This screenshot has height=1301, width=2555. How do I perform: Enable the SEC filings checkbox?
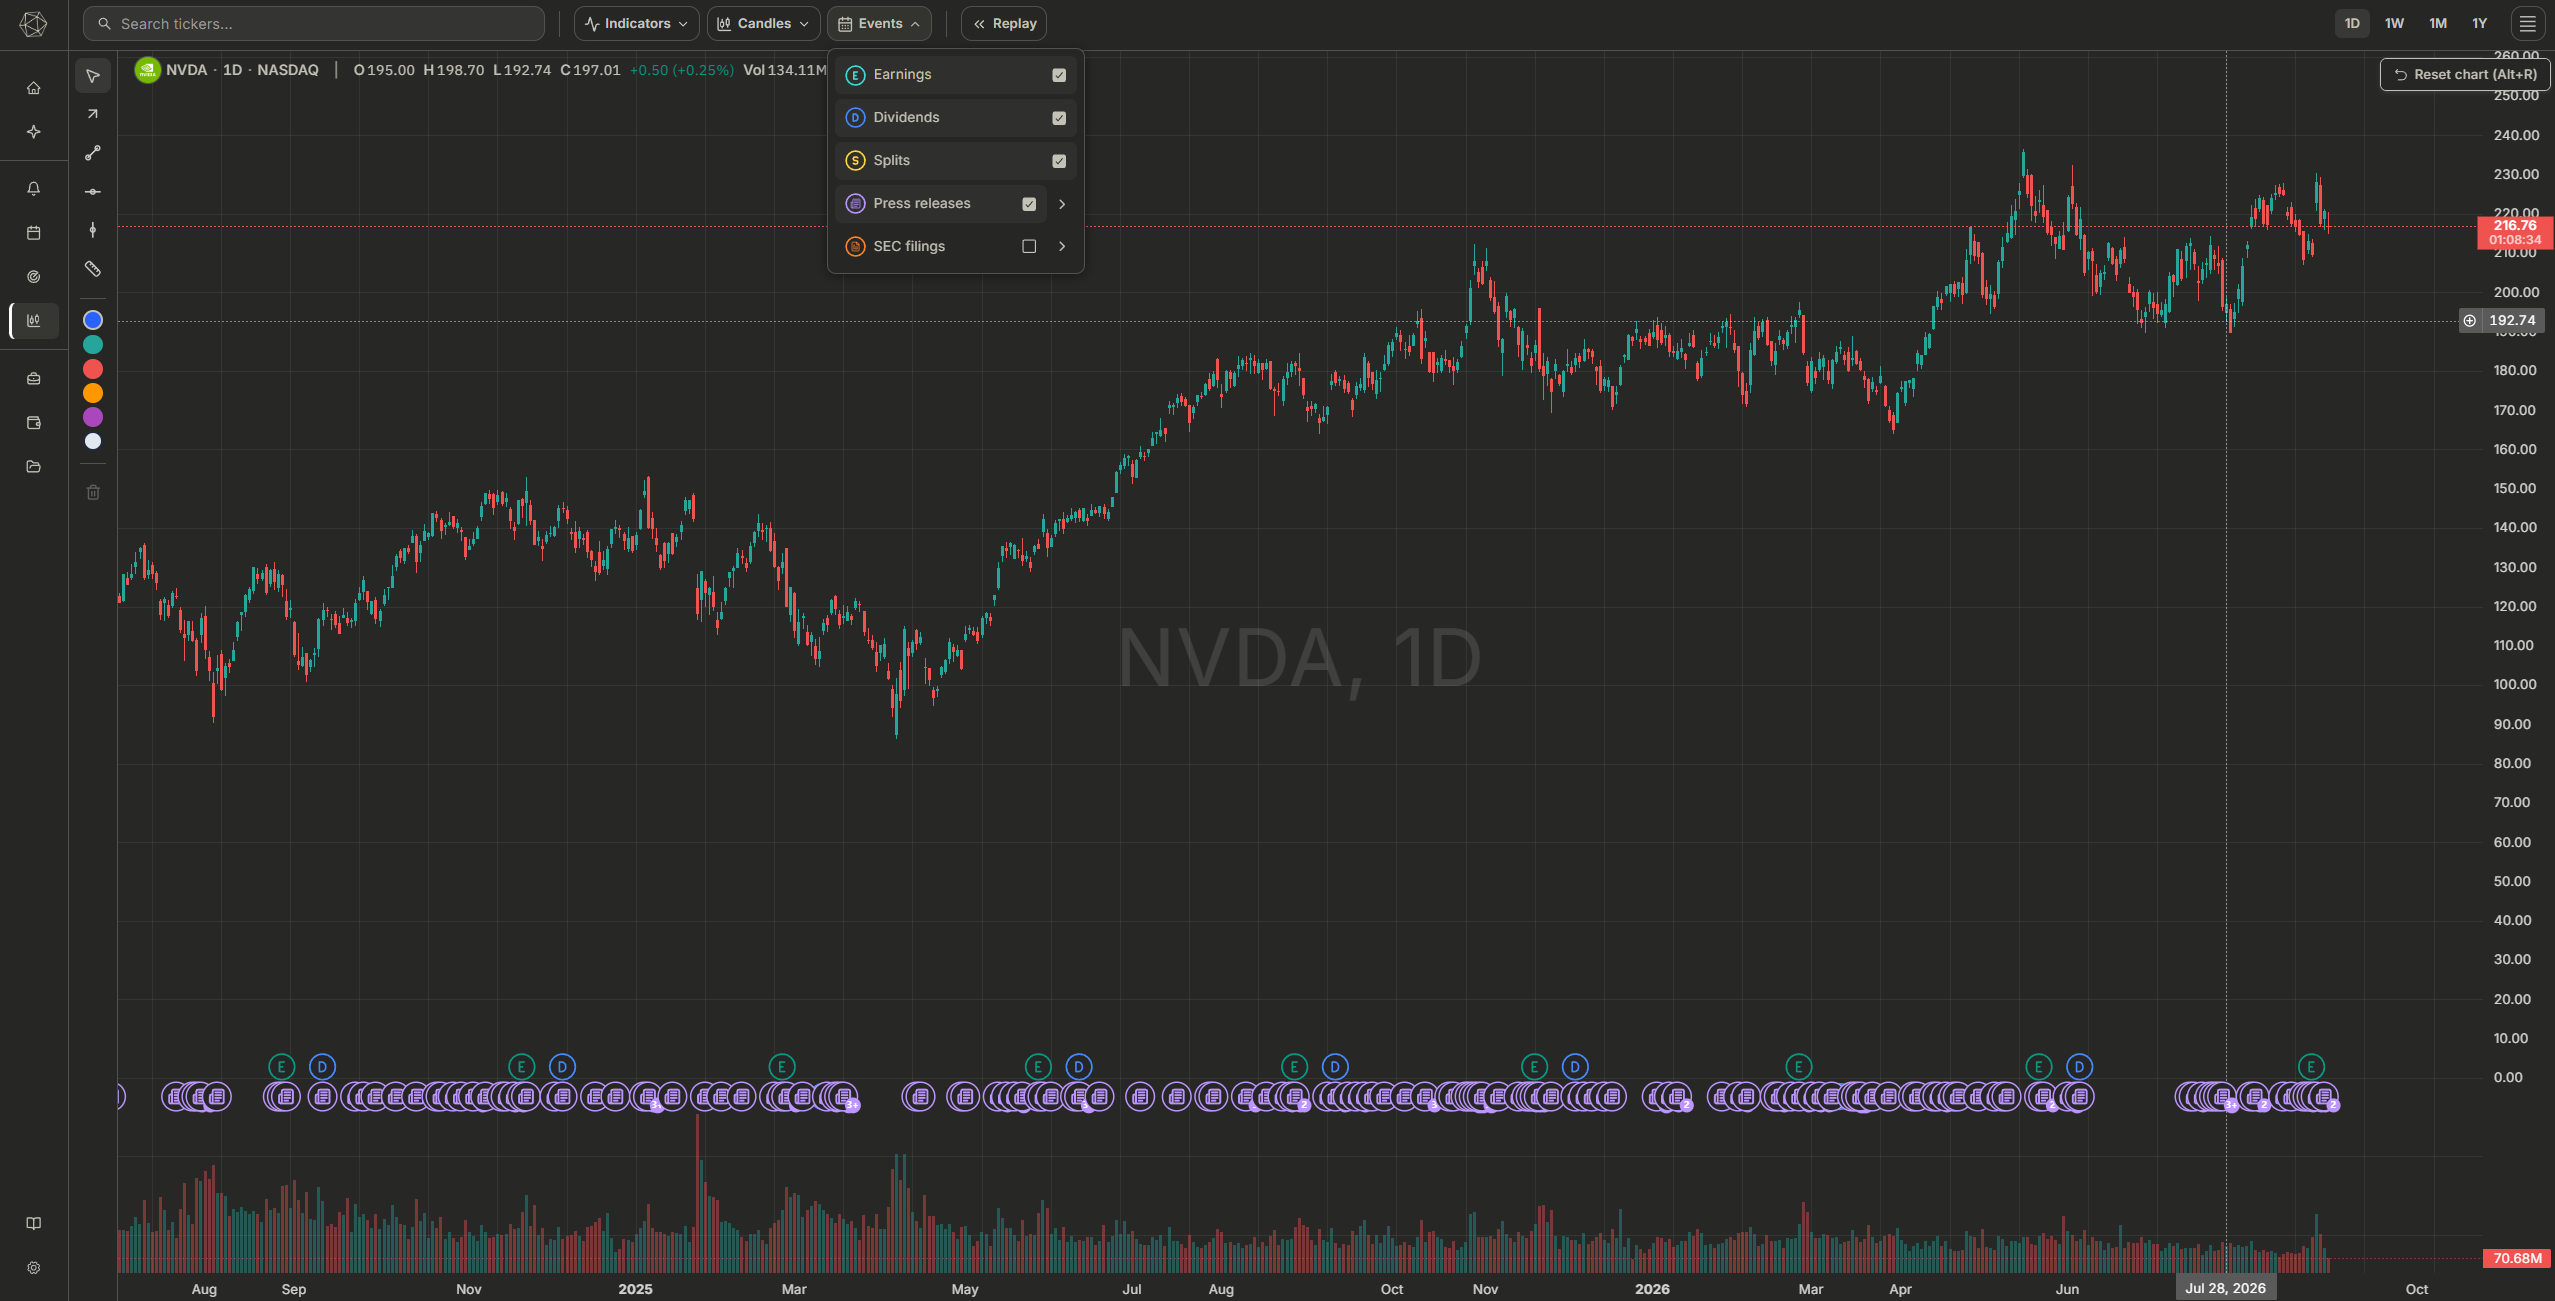(1029, 246)
